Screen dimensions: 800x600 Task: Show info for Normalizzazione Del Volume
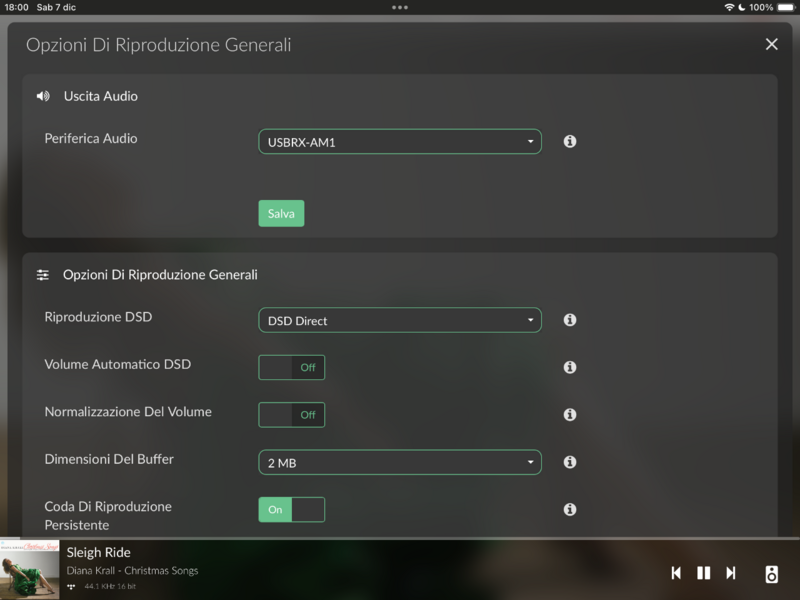(570, 414)
